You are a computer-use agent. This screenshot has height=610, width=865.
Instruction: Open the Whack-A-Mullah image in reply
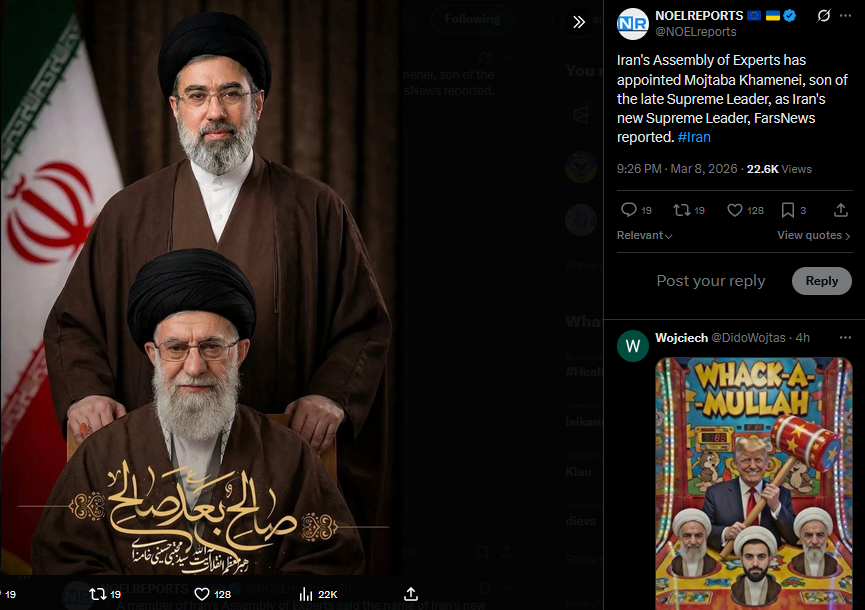[754, 484]
